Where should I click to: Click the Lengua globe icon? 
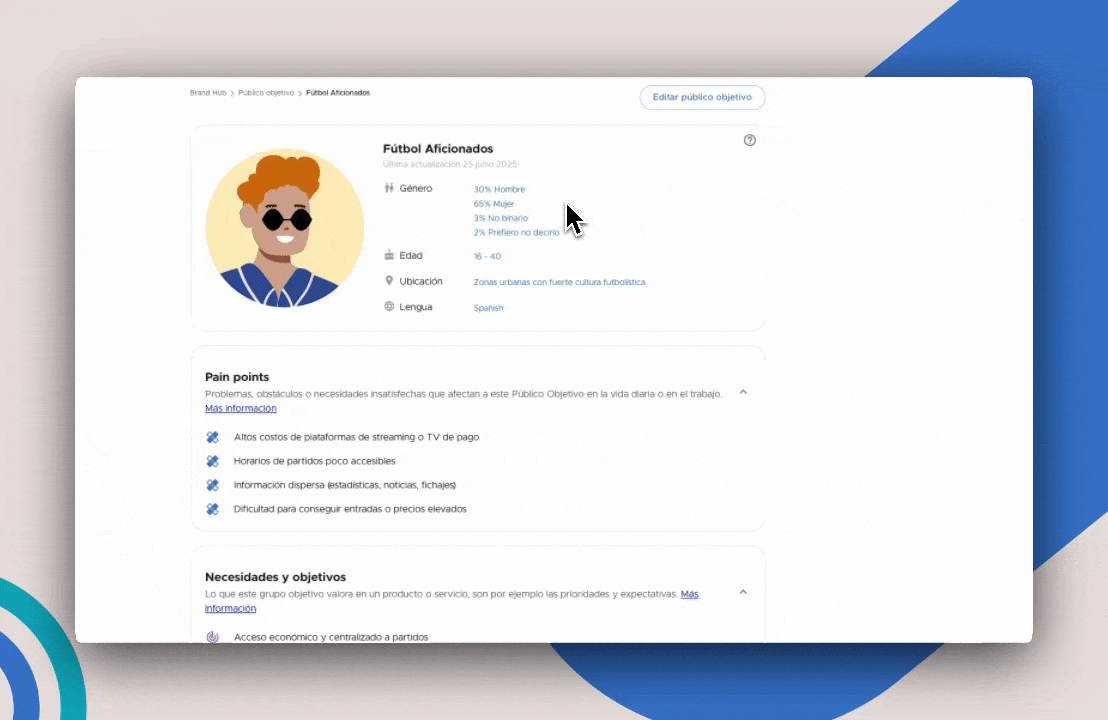(389, 306)
